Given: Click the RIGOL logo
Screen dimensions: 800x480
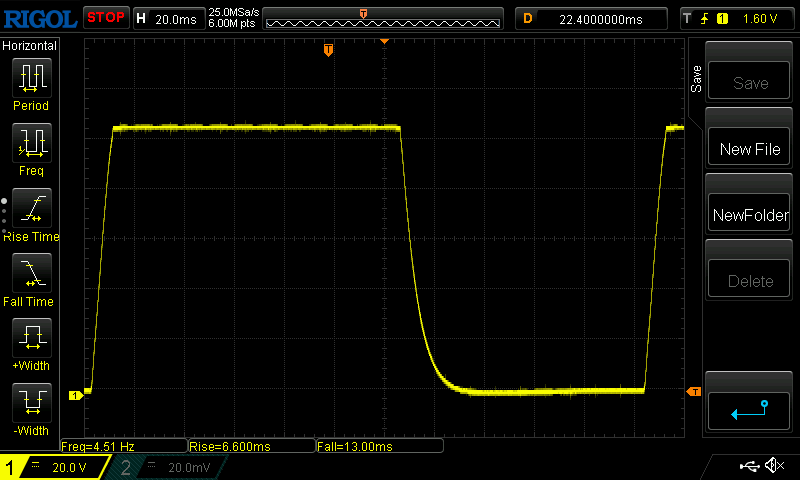Looking at the screenshot, I should point(40,19).
